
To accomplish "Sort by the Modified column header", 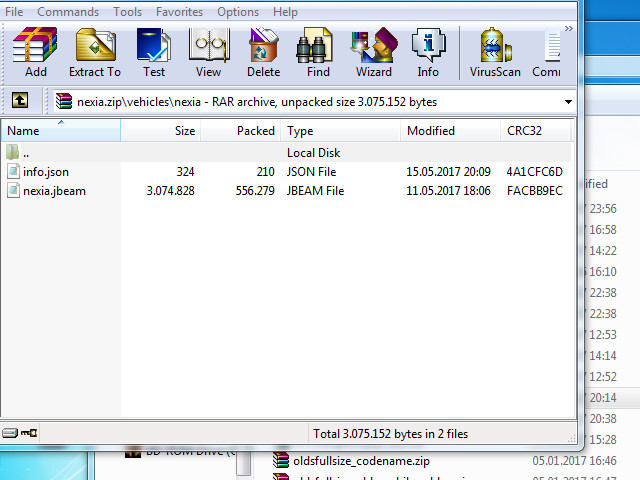I will click(450, 131).
